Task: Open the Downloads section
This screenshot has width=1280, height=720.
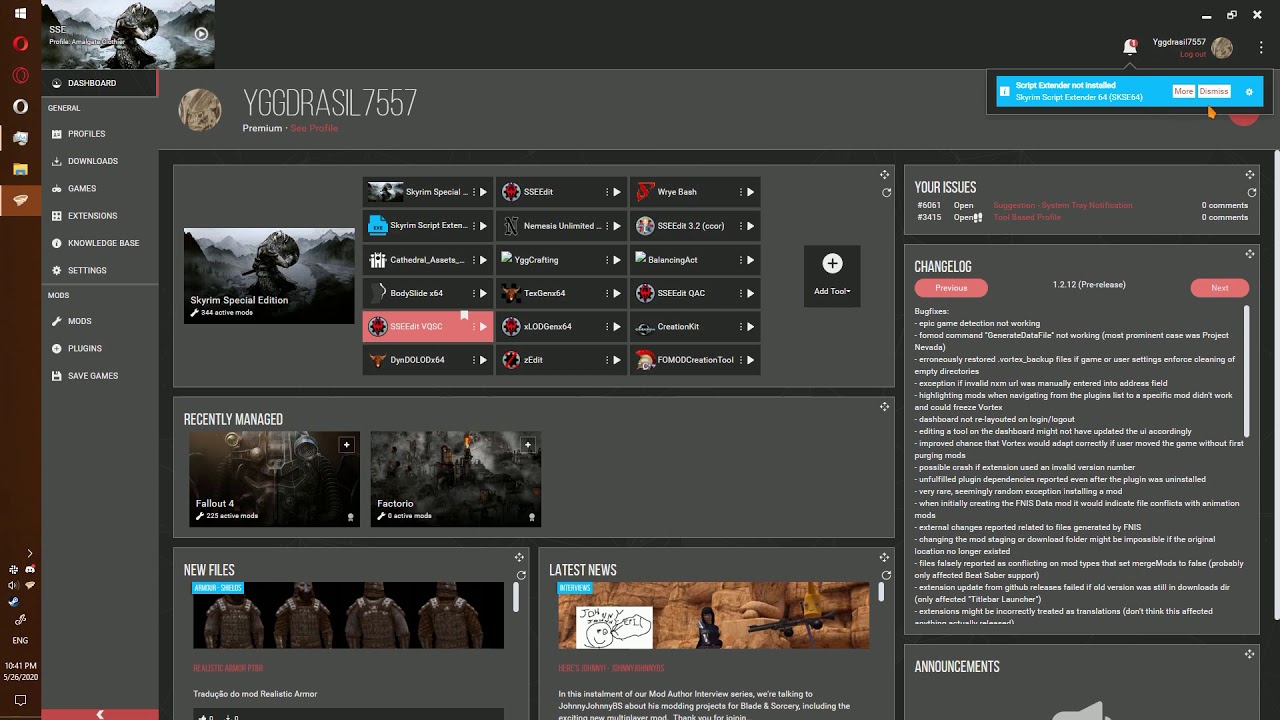Action: (x=99, y=161)
